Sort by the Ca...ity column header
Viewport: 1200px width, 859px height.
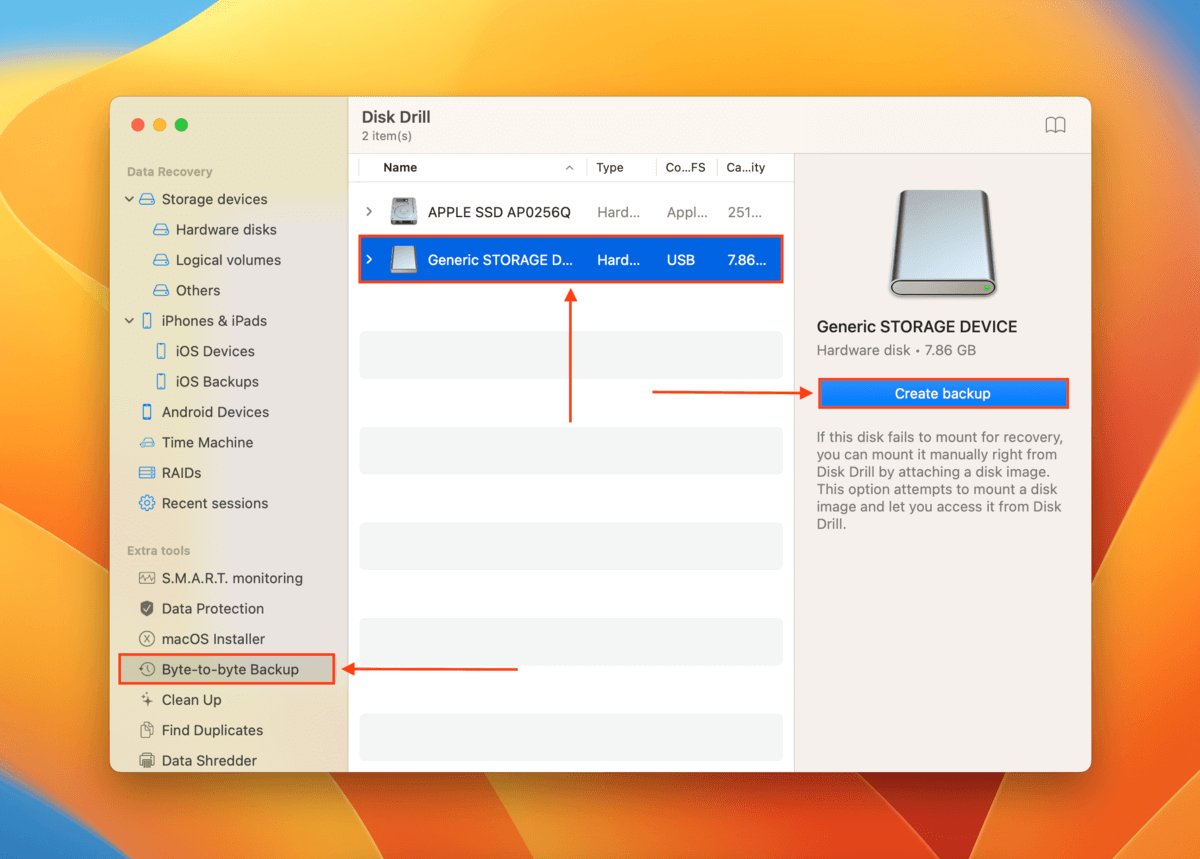click(746, 168)
